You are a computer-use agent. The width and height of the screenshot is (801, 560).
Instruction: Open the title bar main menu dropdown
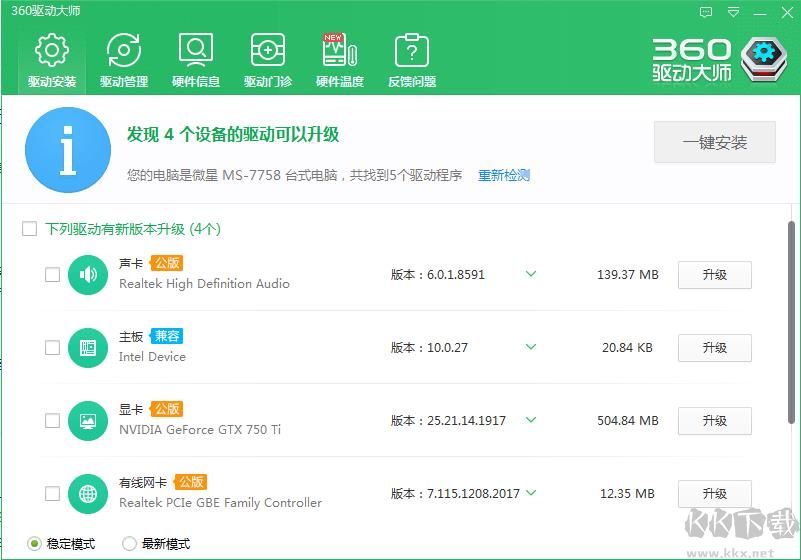pos(734,12)
